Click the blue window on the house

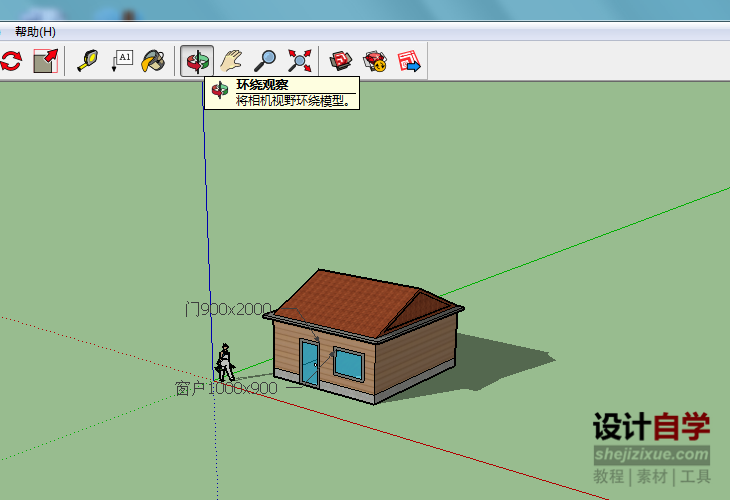(x=348, y=363)
